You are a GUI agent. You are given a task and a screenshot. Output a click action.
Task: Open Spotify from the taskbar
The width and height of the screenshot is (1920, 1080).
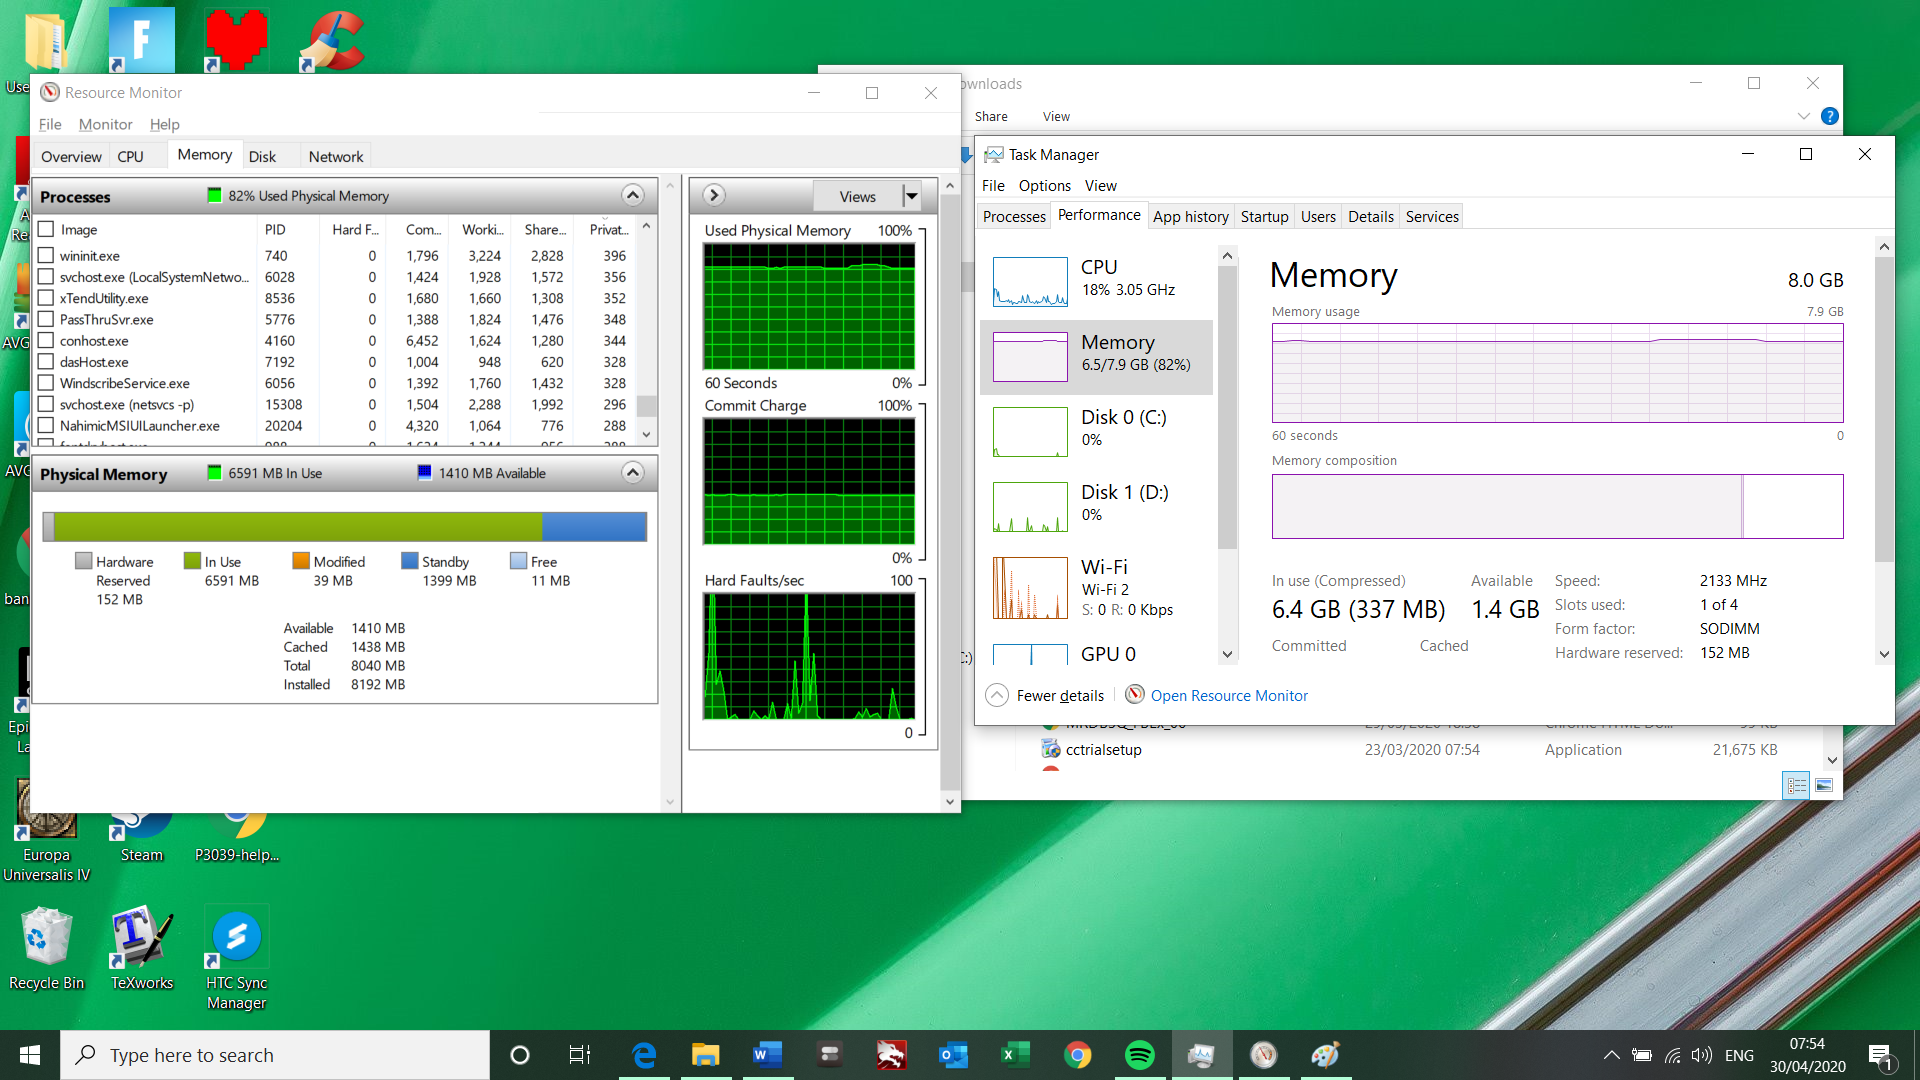click(1139, 1055)
